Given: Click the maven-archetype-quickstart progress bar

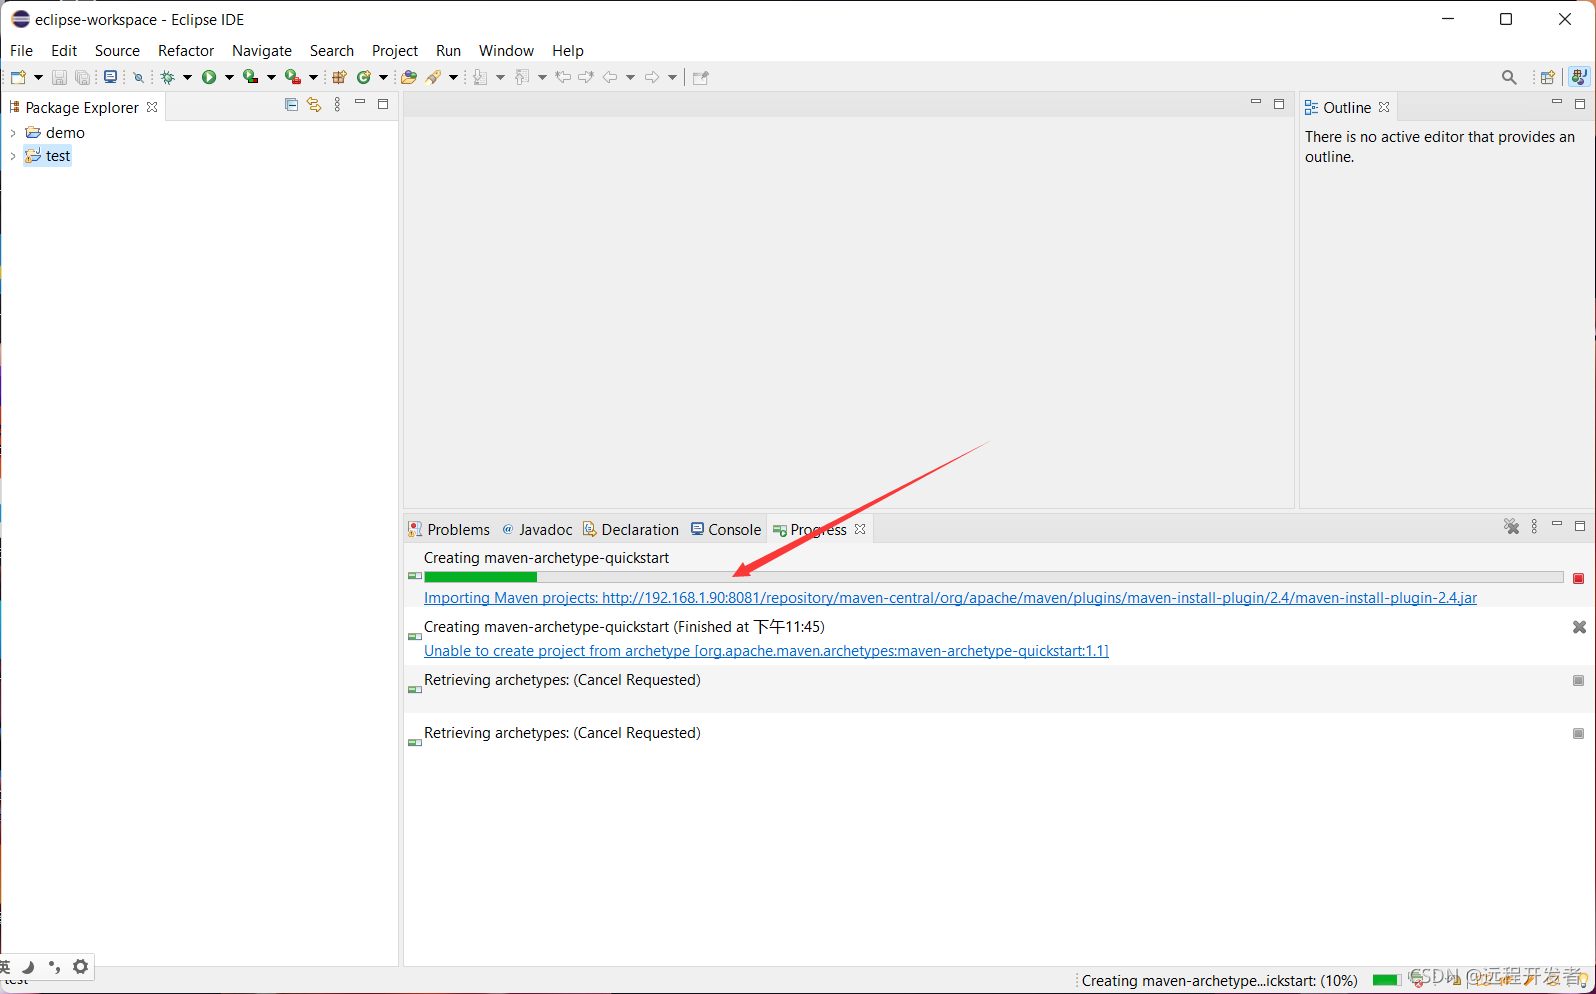Looking at the screenshot, I should pos(994,577).
